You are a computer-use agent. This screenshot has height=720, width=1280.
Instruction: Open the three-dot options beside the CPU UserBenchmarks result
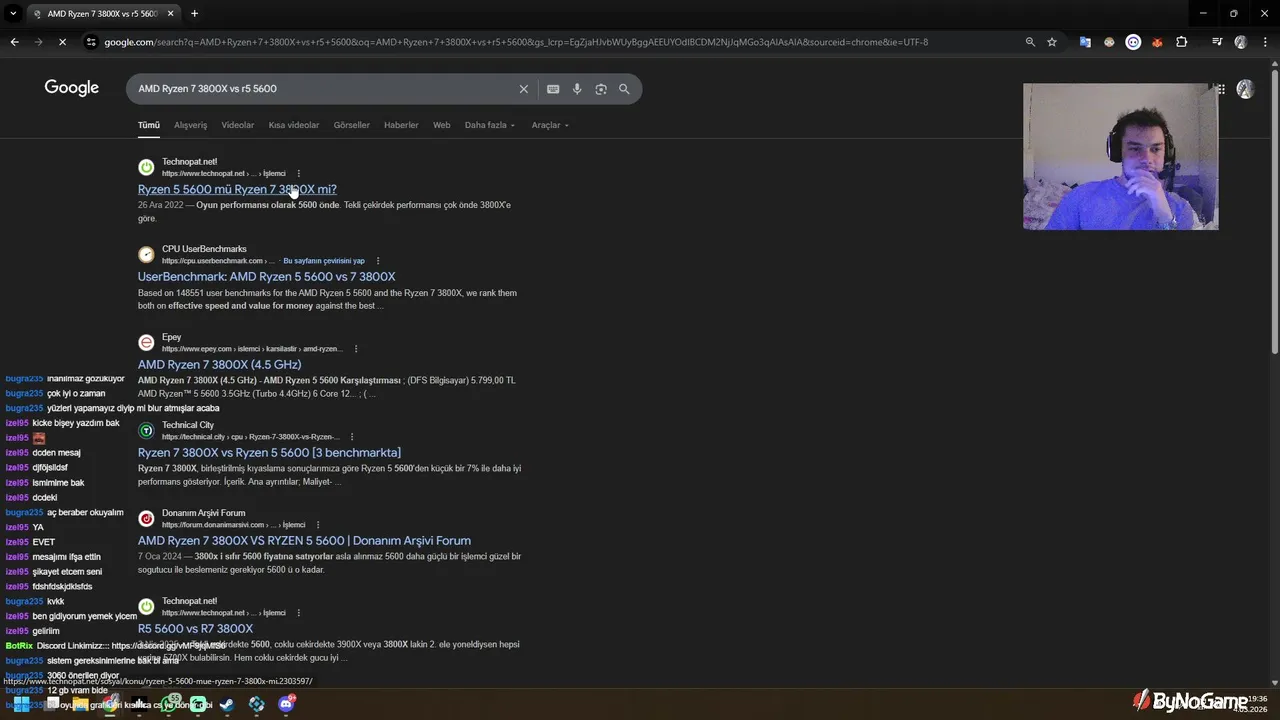pos(377,261)
